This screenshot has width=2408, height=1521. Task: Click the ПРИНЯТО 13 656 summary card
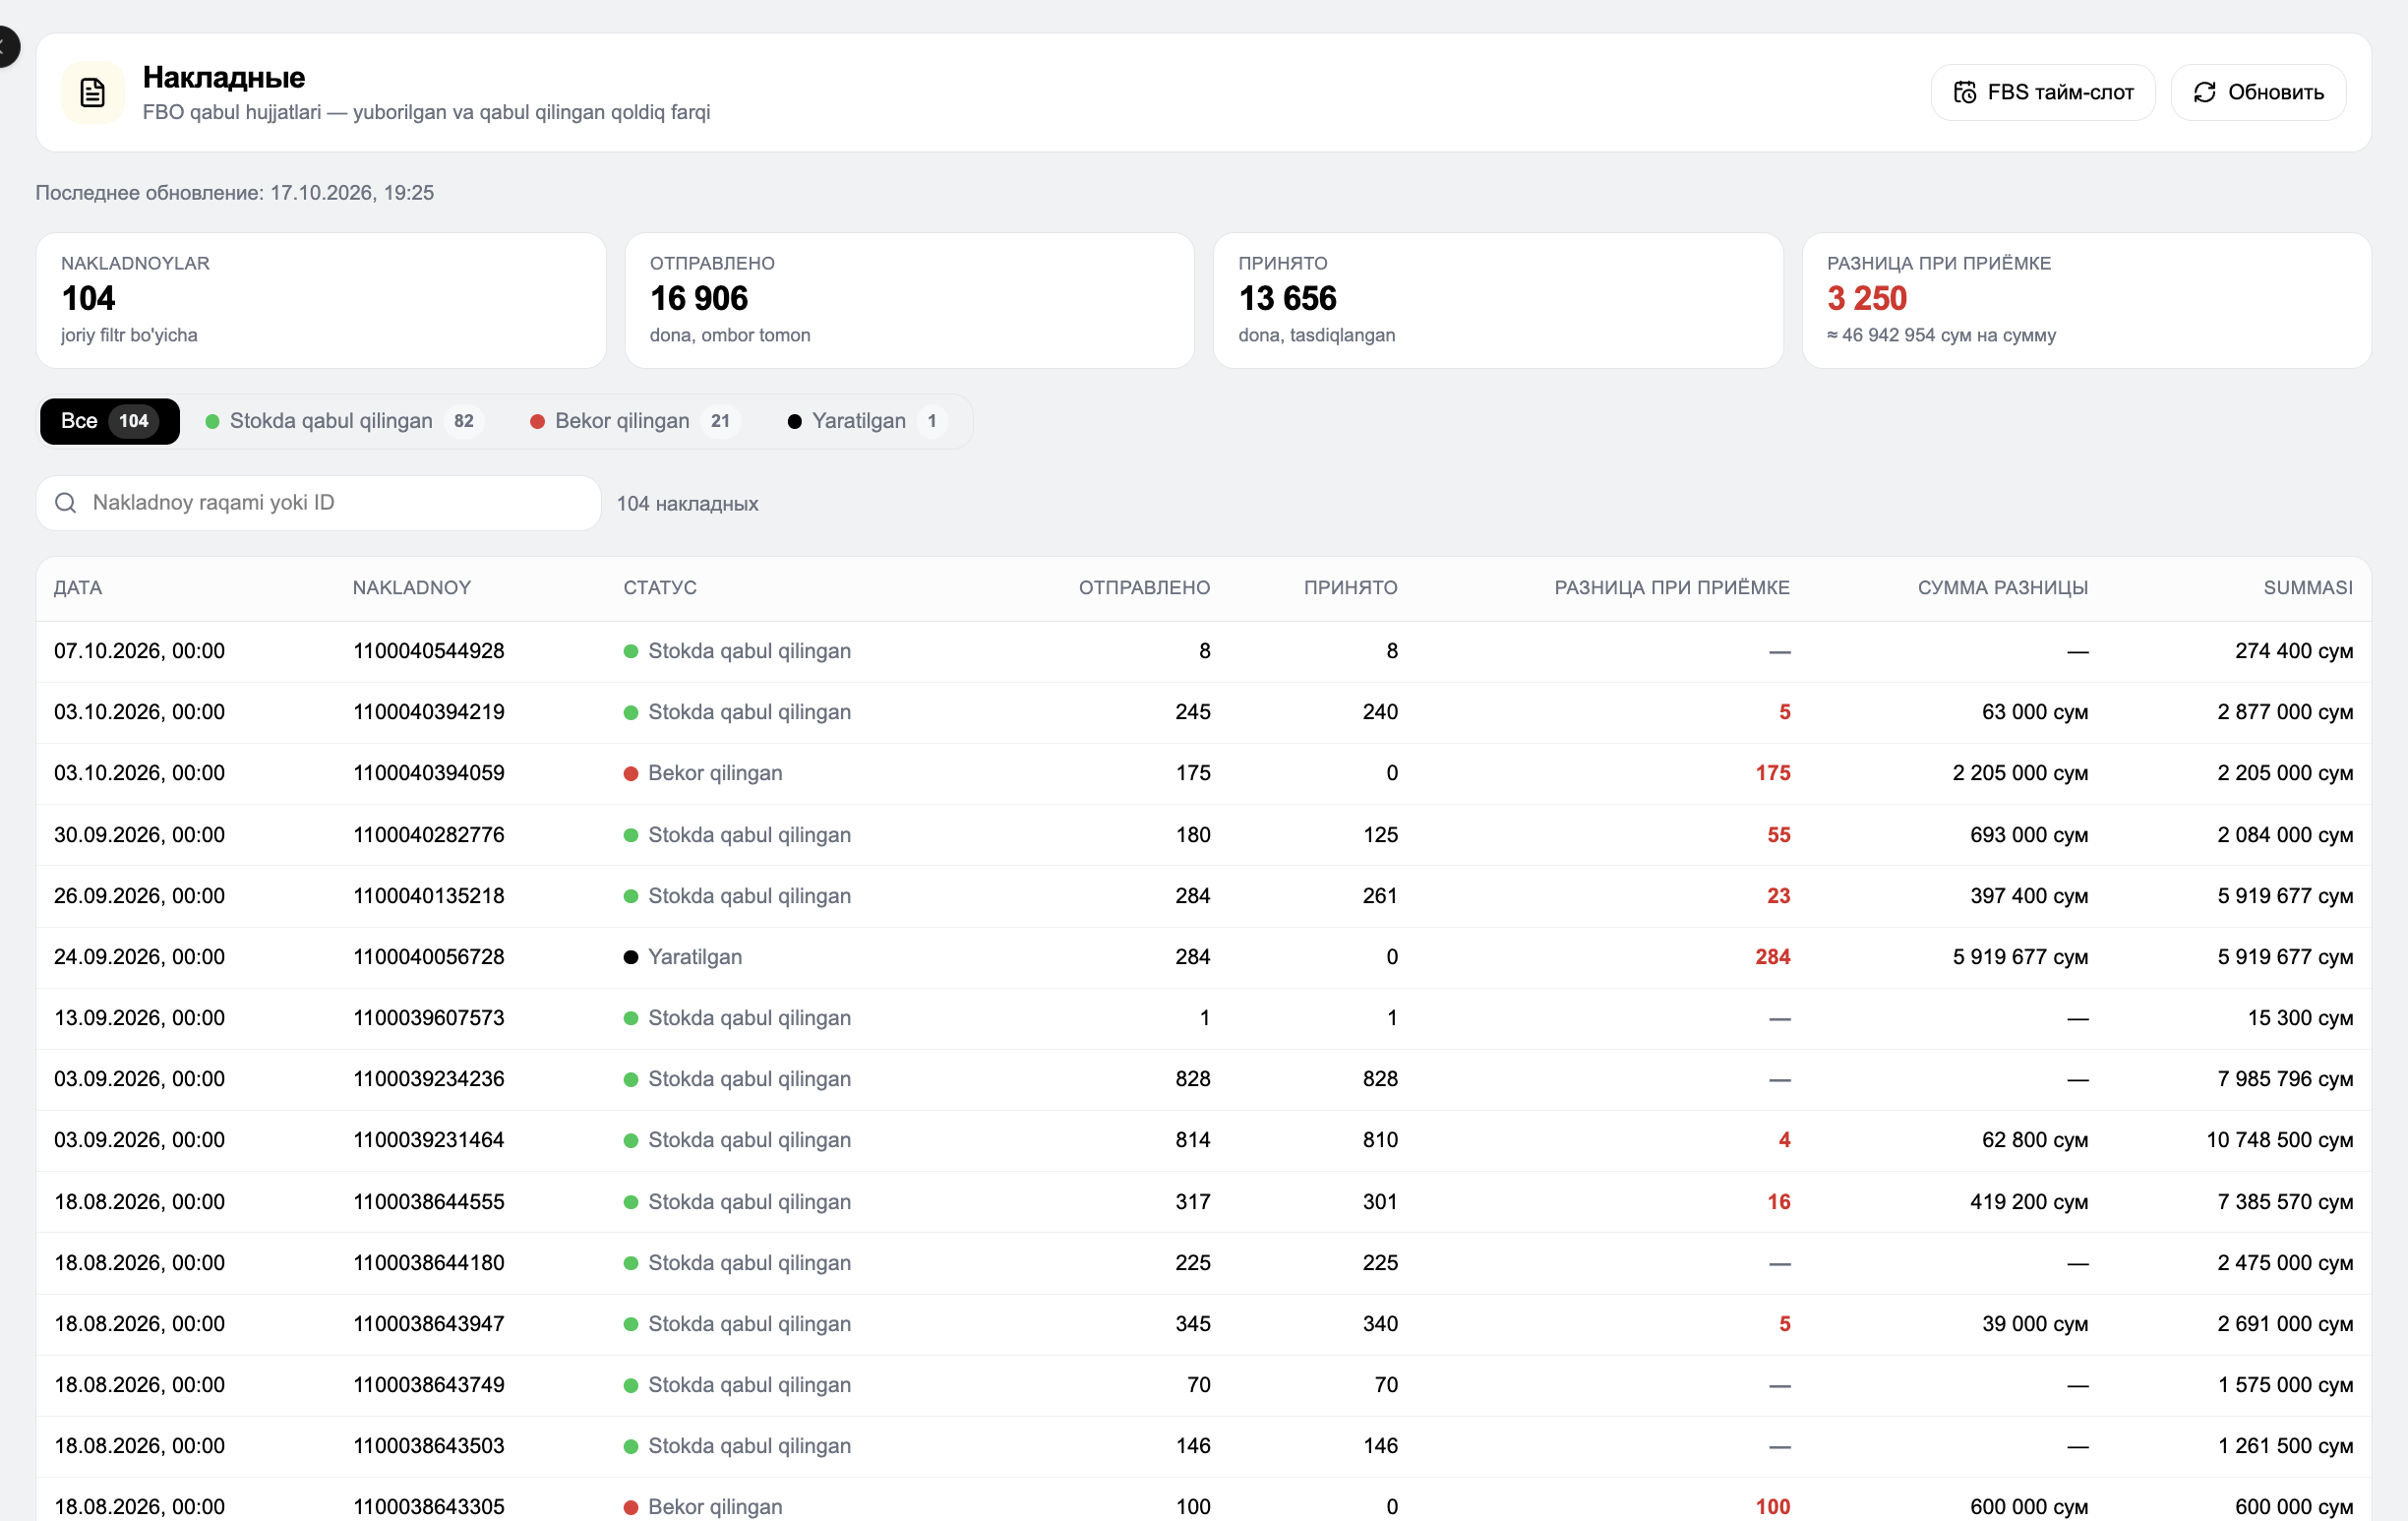(1498, 301)
